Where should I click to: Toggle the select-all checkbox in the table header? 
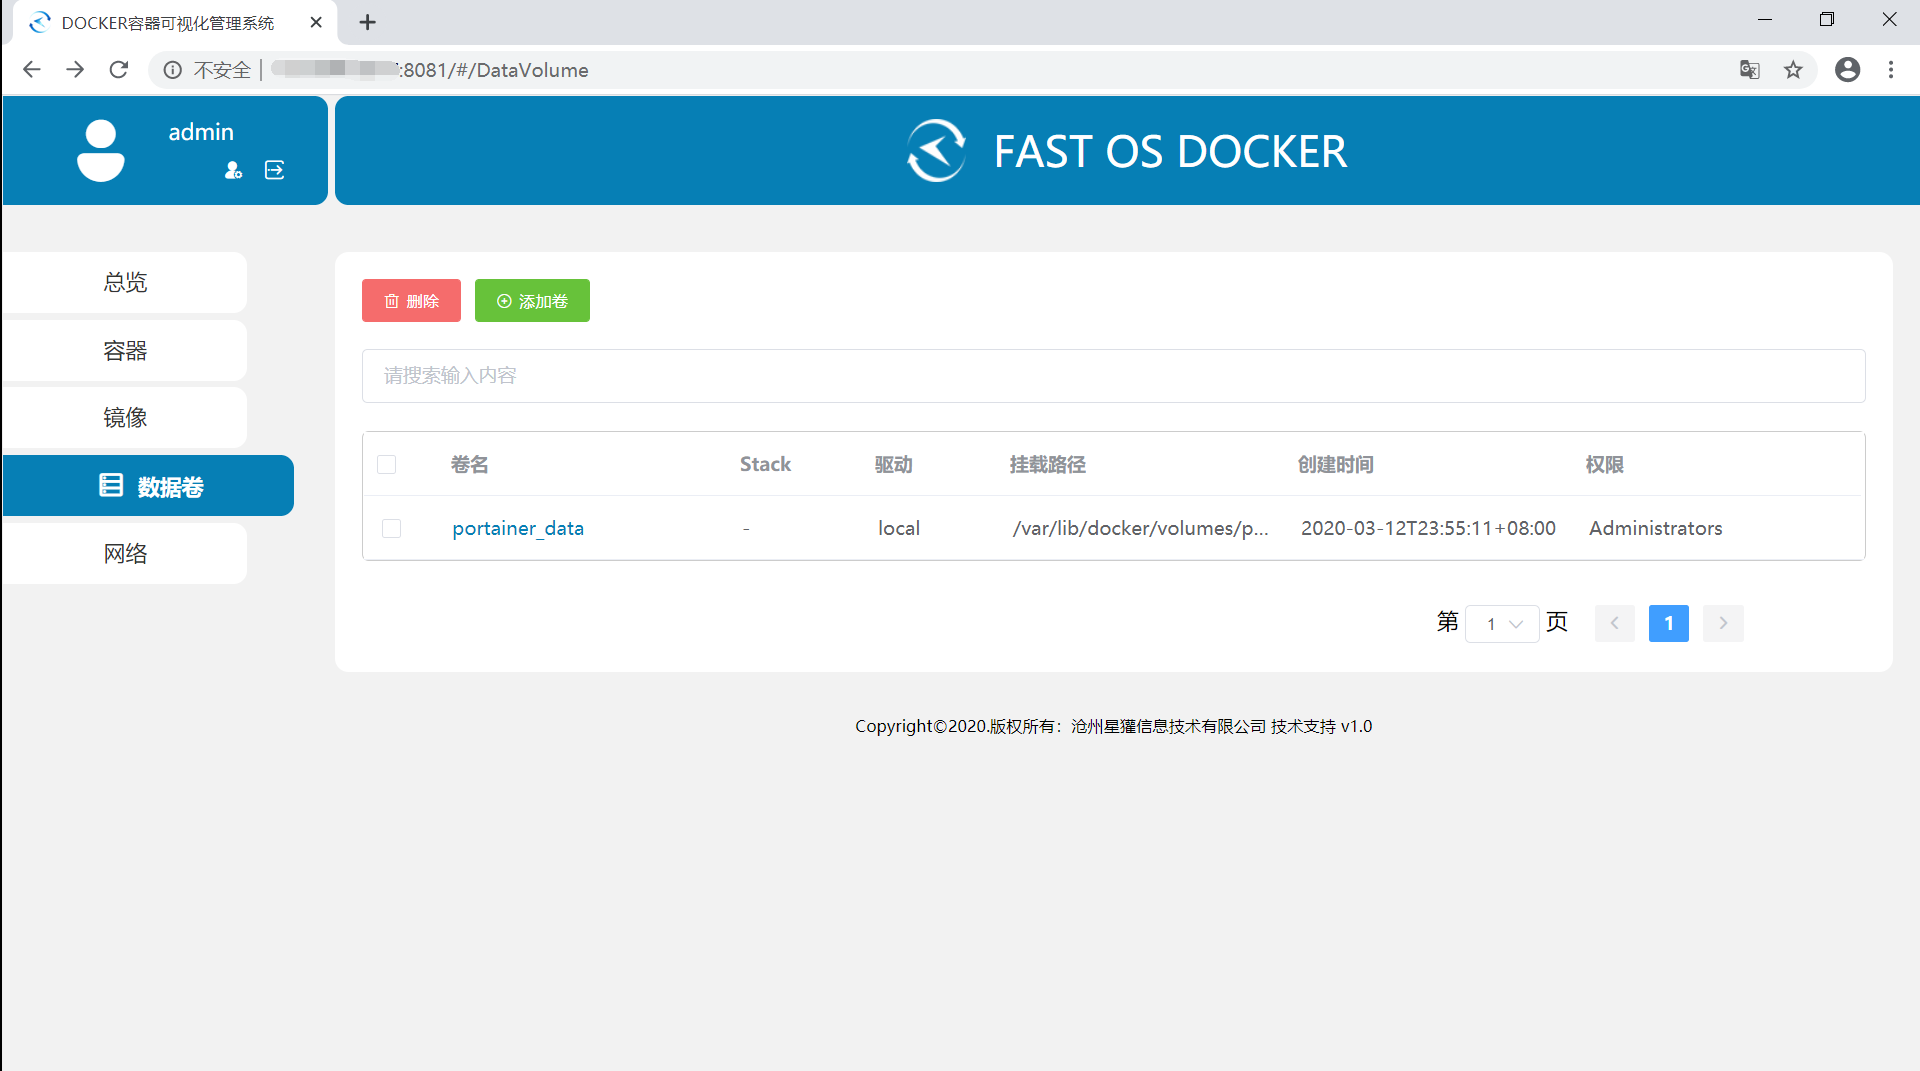click(x=387, y=464)
